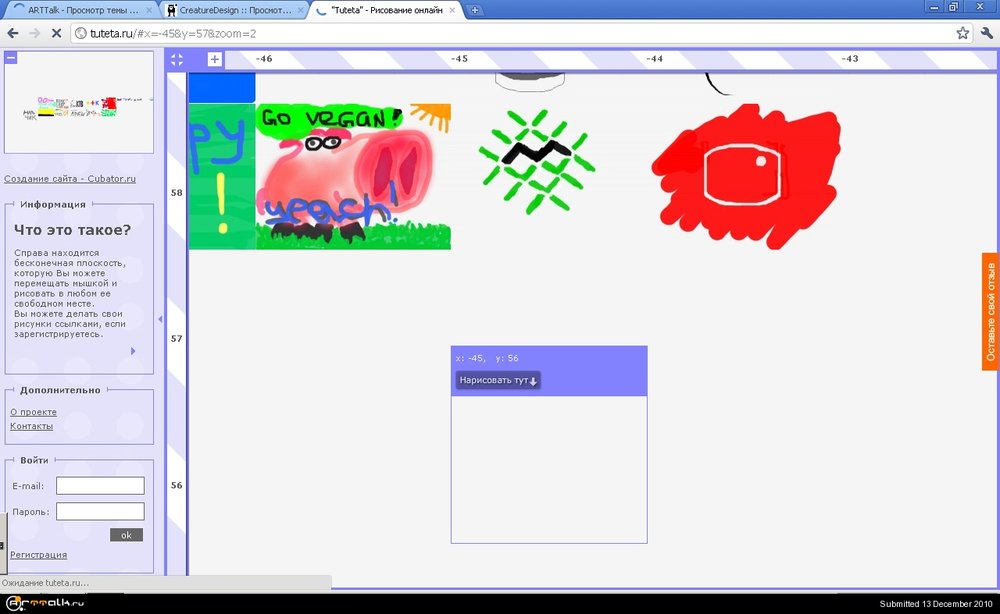
Task: Advance the info panel with the right arrow
Action: point(133,351)
